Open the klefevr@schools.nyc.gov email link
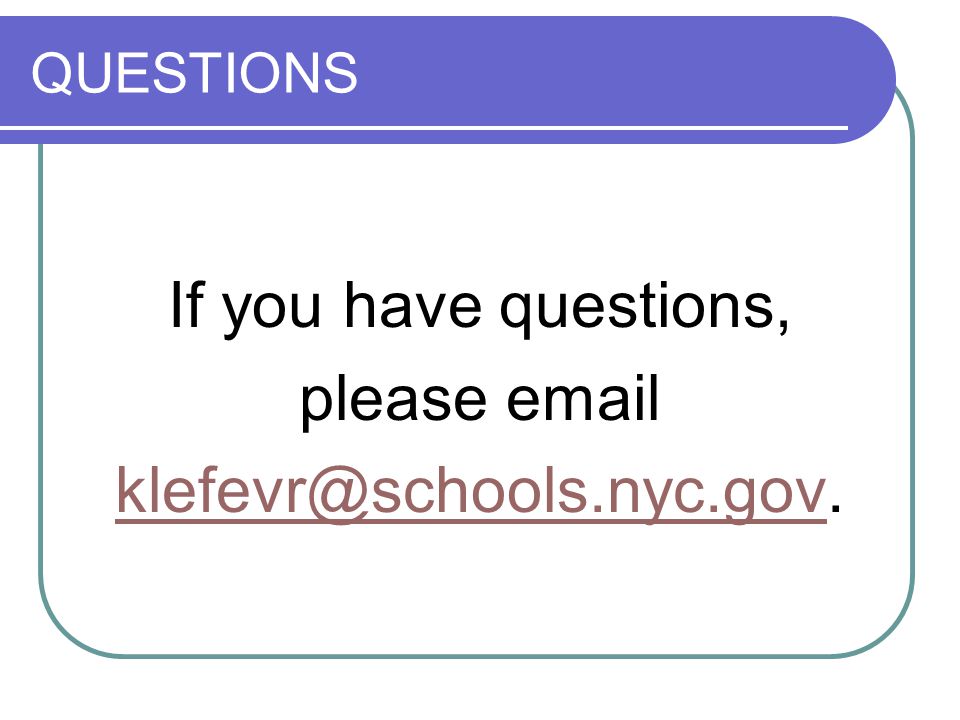Viewport: 960px width, 720px height. (471, 493)
